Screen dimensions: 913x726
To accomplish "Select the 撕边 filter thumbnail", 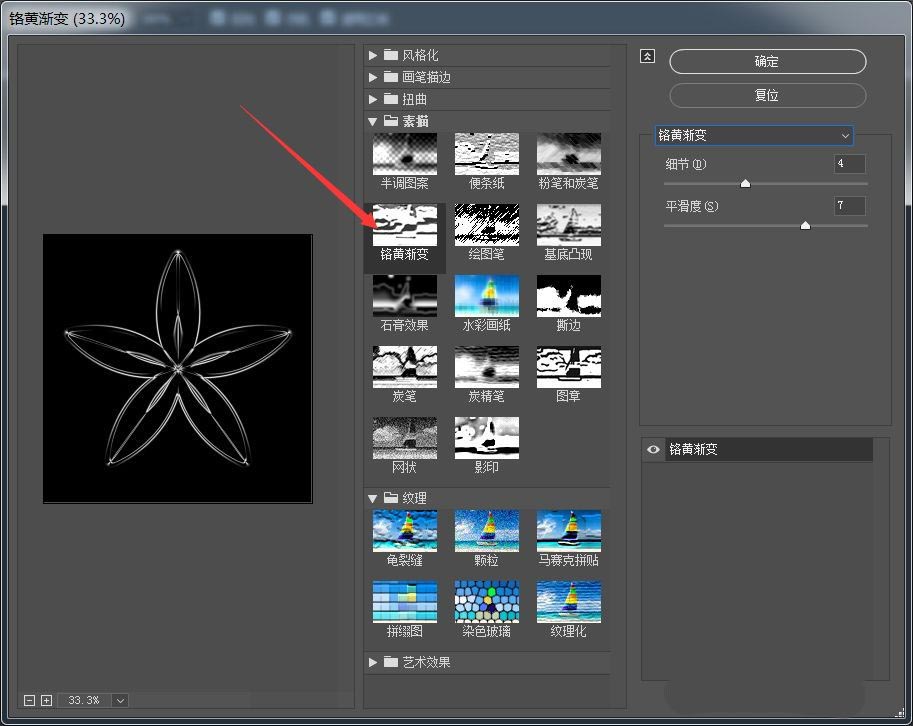I will (x=568, y=296).
